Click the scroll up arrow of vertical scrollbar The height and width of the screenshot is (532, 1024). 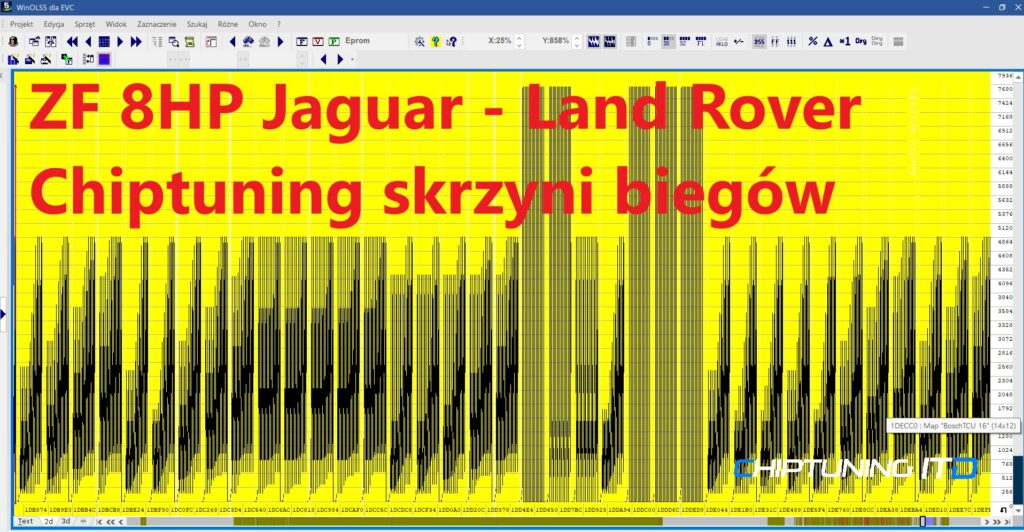1018,76
